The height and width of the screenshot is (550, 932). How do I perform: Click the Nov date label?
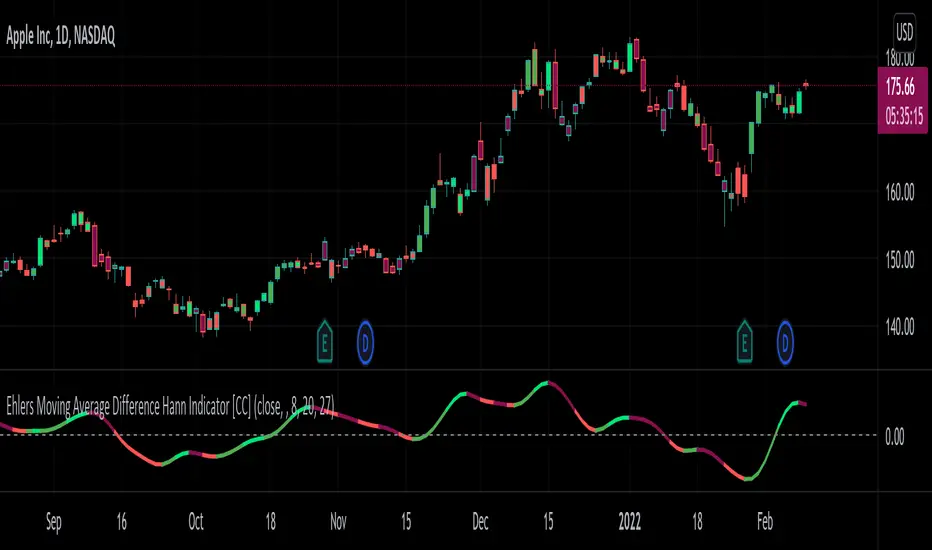point(338,521)
